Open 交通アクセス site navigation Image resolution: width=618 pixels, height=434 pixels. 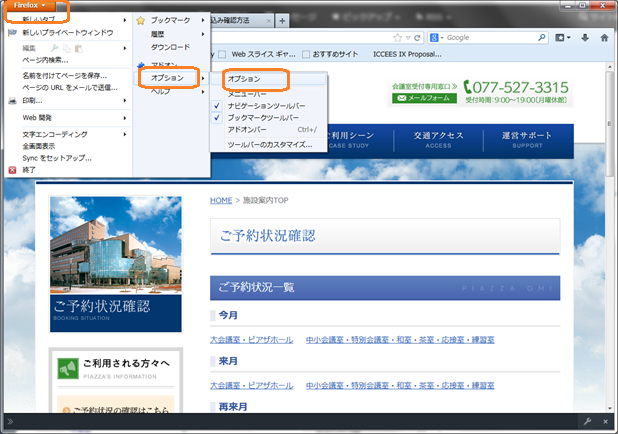pos(438,140)
